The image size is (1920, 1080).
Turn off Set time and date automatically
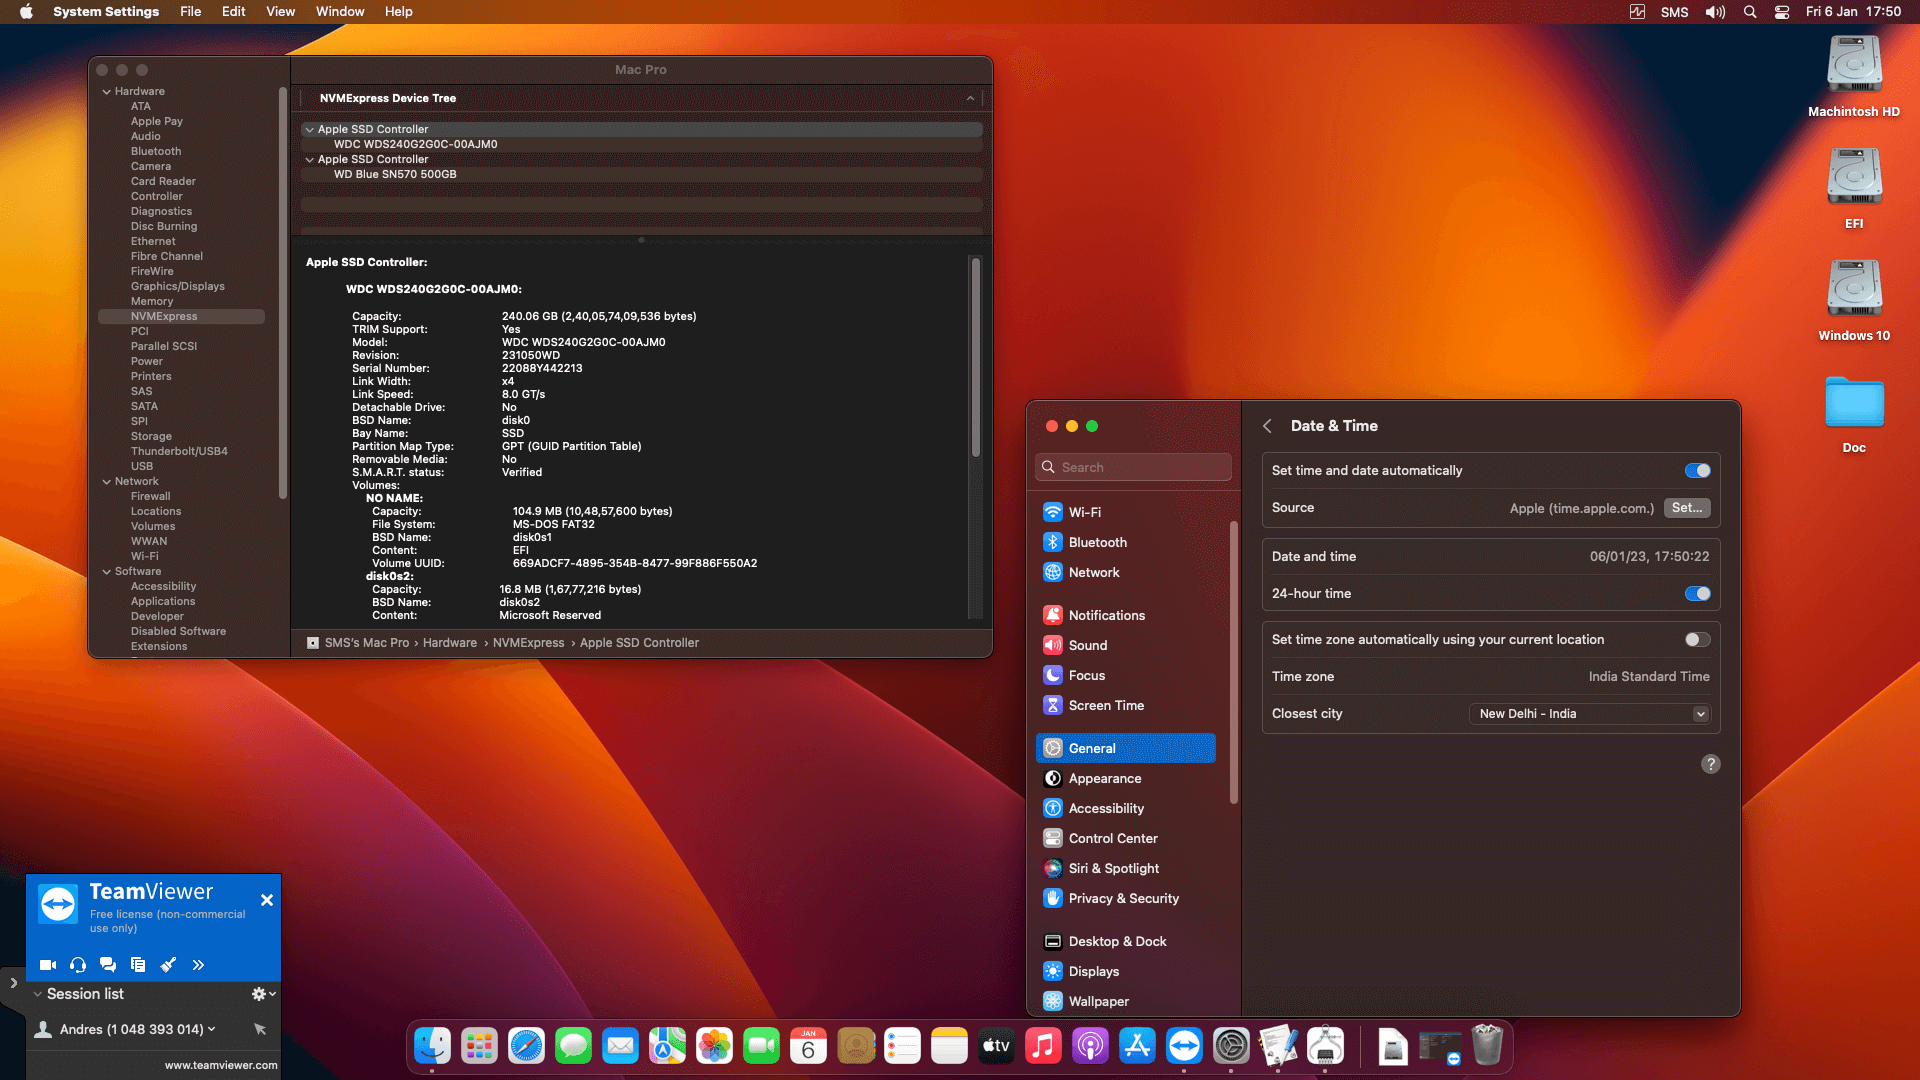click(1697, 470)
